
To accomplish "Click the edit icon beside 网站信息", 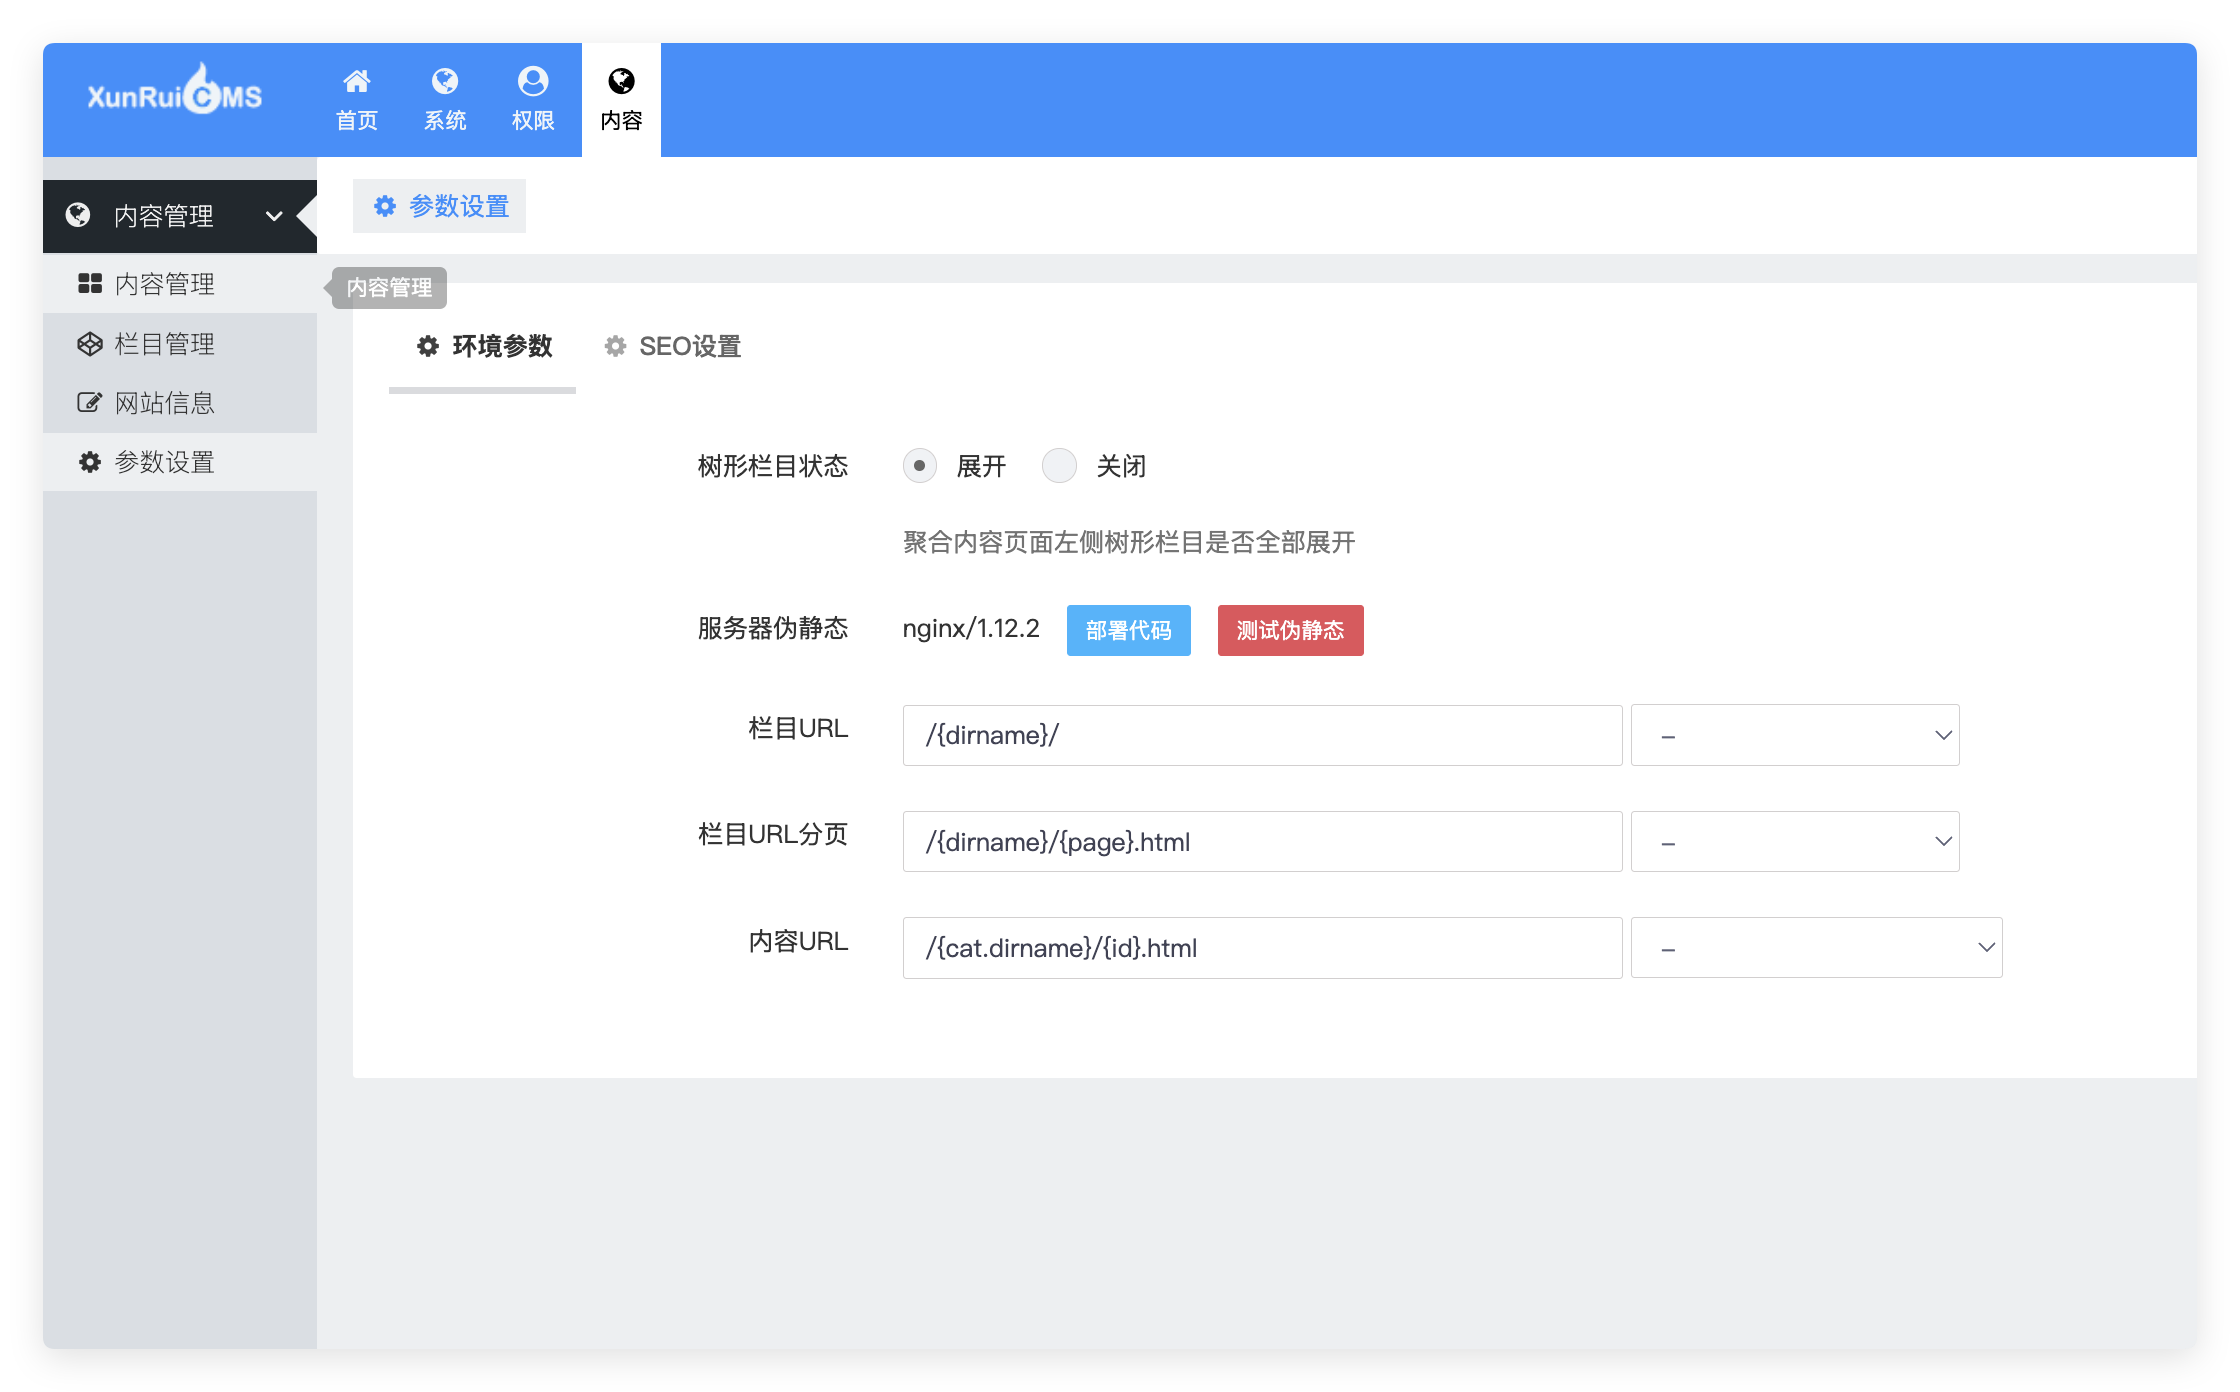I will 90,403.
